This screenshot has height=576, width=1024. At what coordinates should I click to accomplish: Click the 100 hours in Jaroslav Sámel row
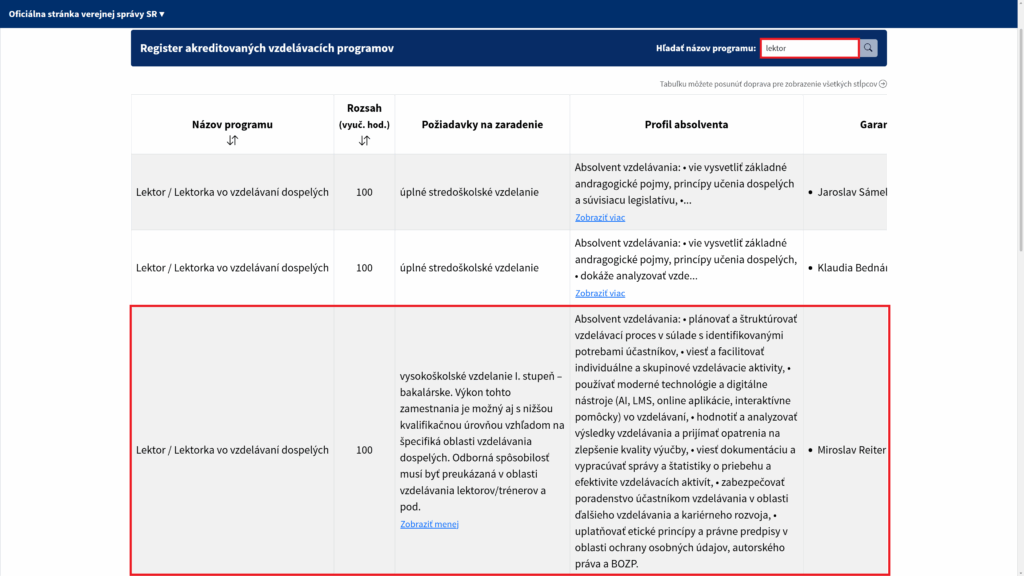tap(364, 192)
